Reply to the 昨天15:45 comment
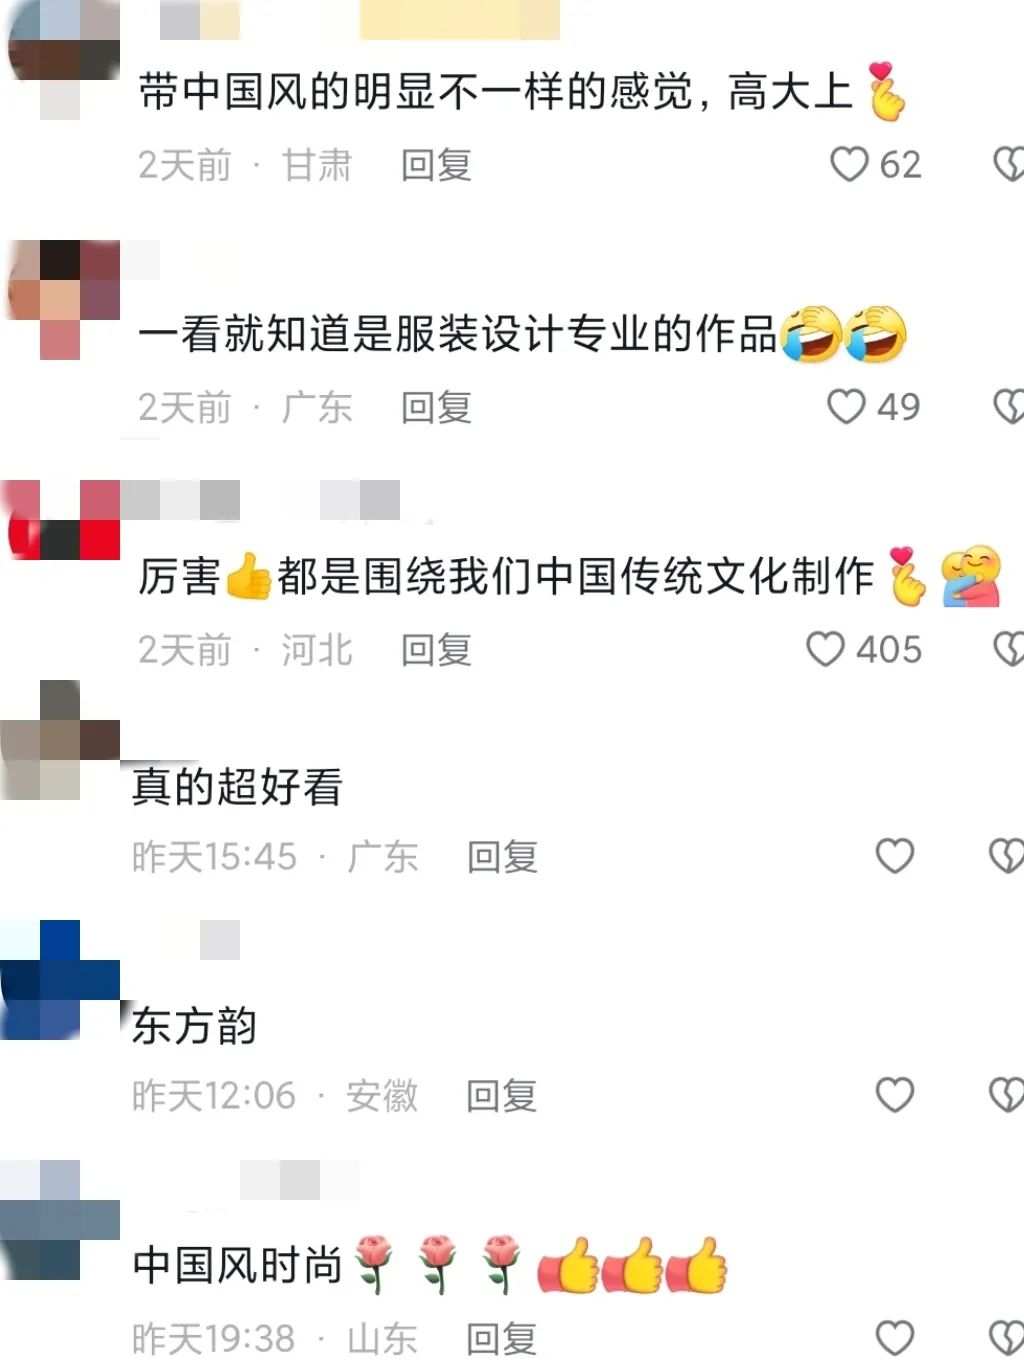This screenshot has height=1365, width=1024. pos(502,857)
